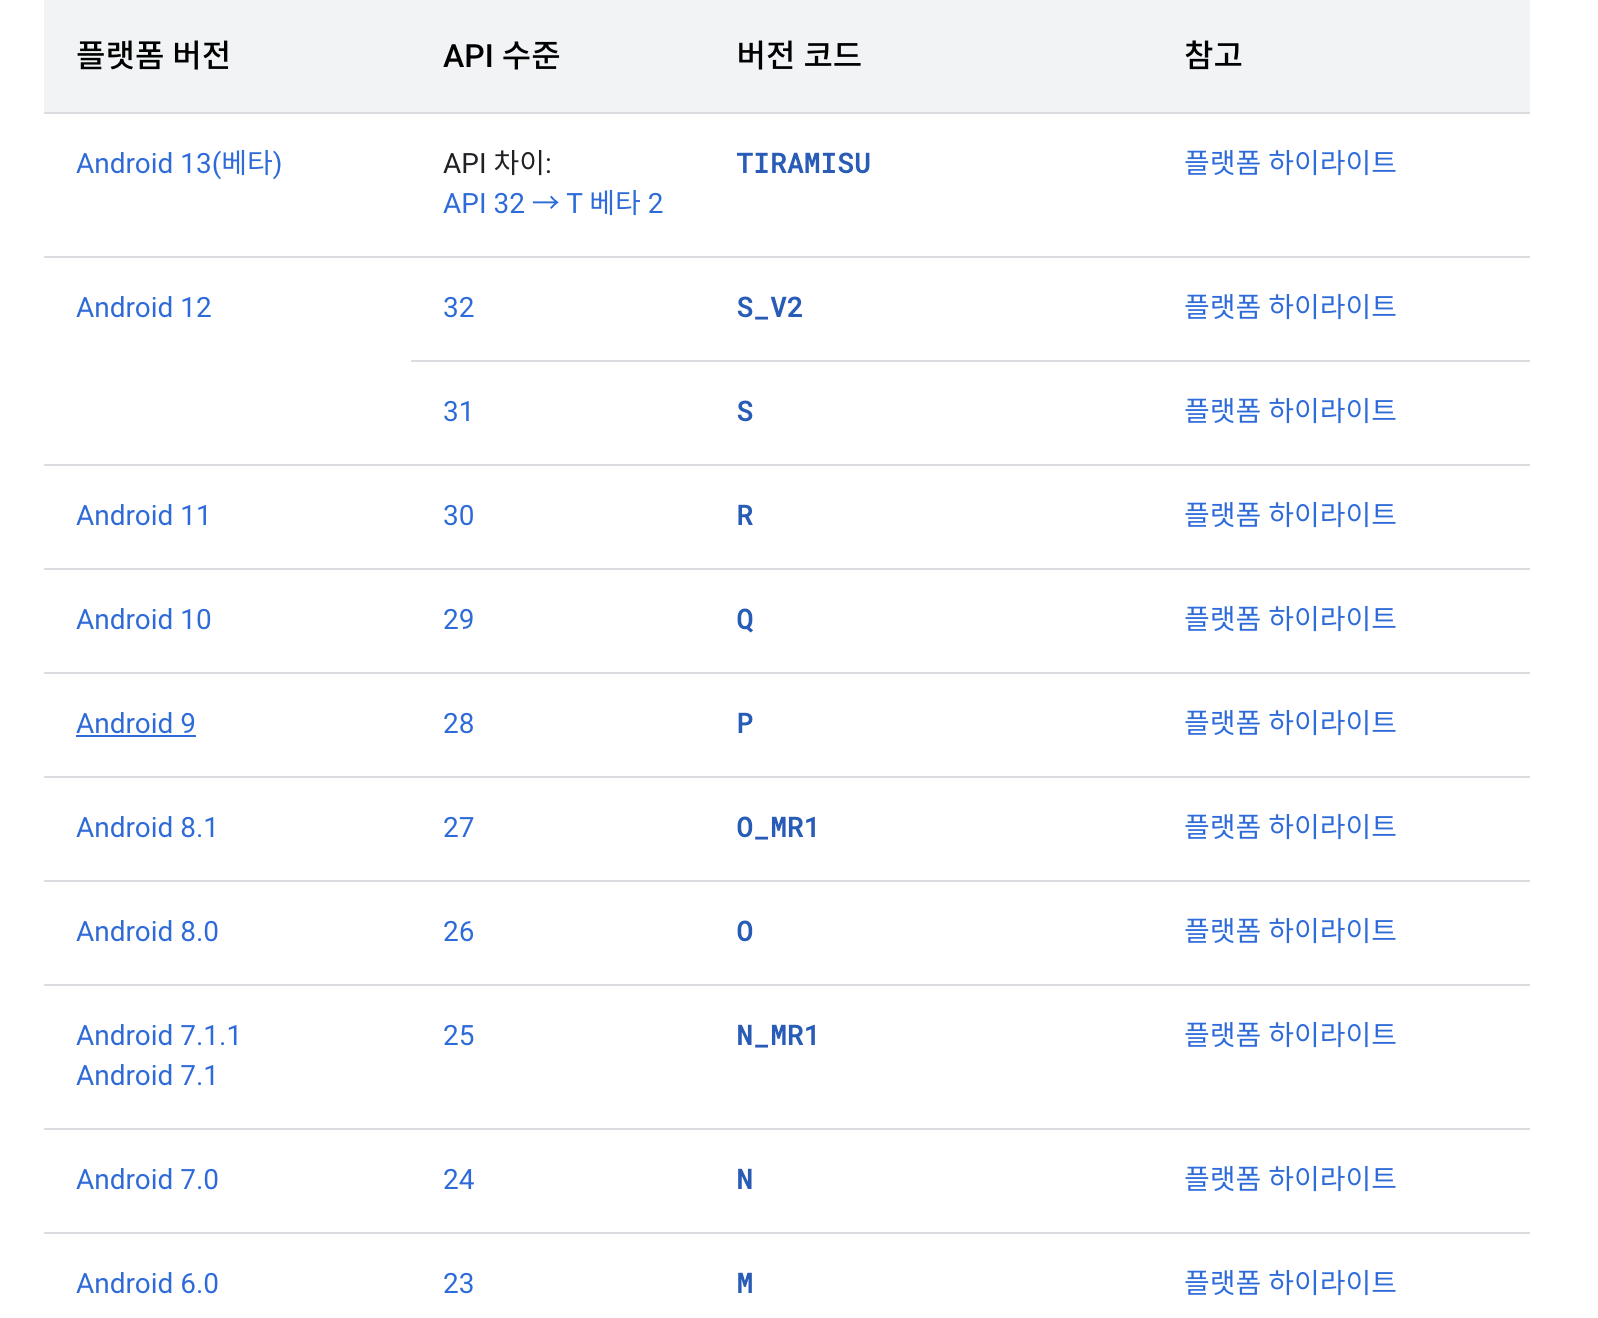Select version code N in the Android 7.0 row
This screenshot has height=1318, width=1598.
[x=745, y=1179]
